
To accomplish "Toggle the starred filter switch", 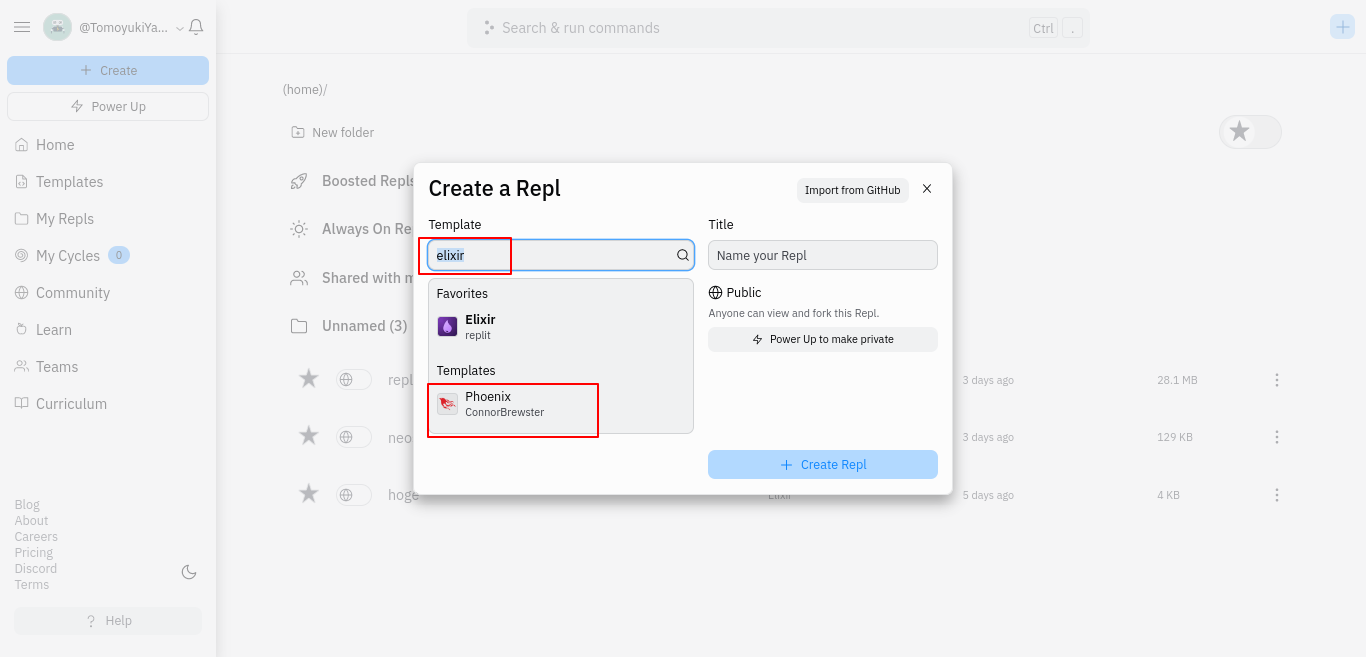I will [1250, 131].
